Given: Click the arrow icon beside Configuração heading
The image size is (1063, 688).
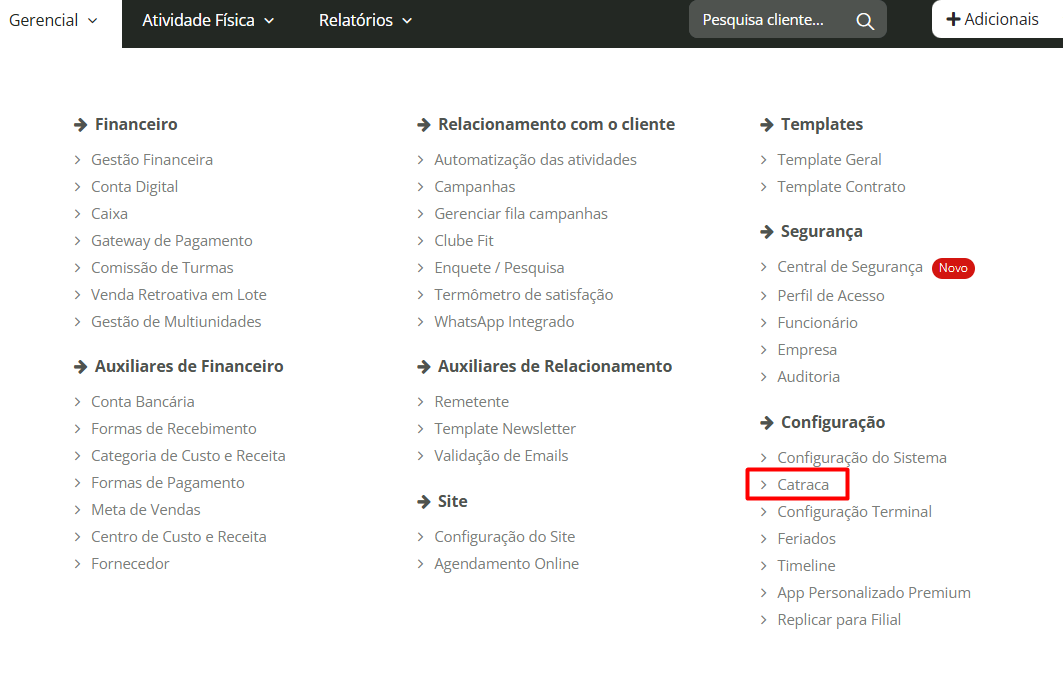Looking at the screenshot, I should click(767, 423).
